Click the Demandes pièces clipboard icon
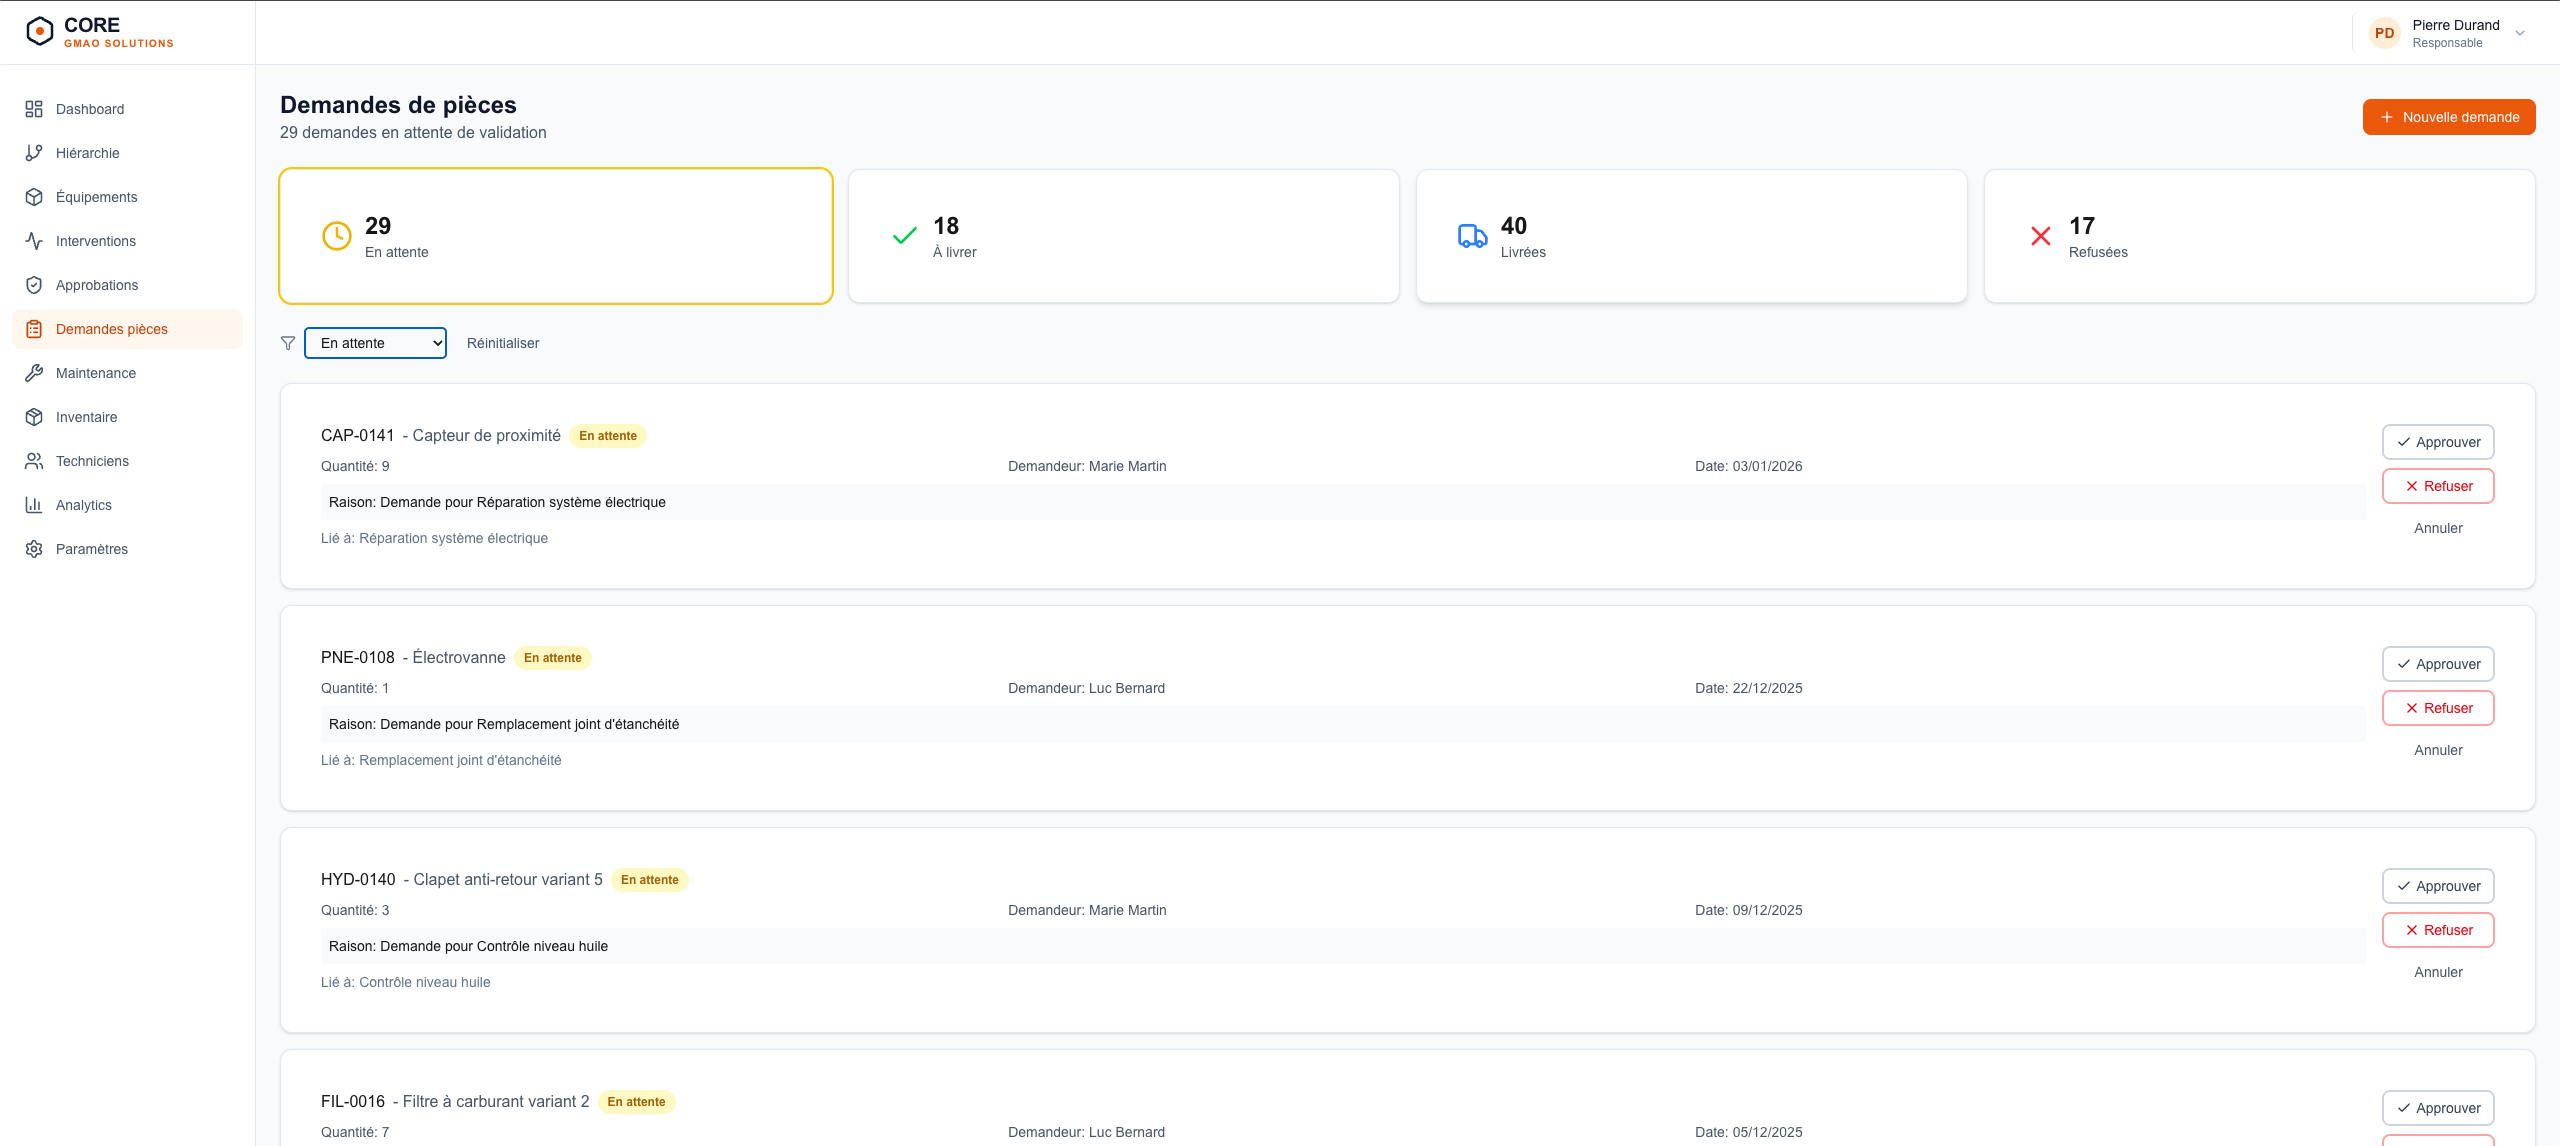Viewport: 2560px width, 1146px height. pos(34,329)
